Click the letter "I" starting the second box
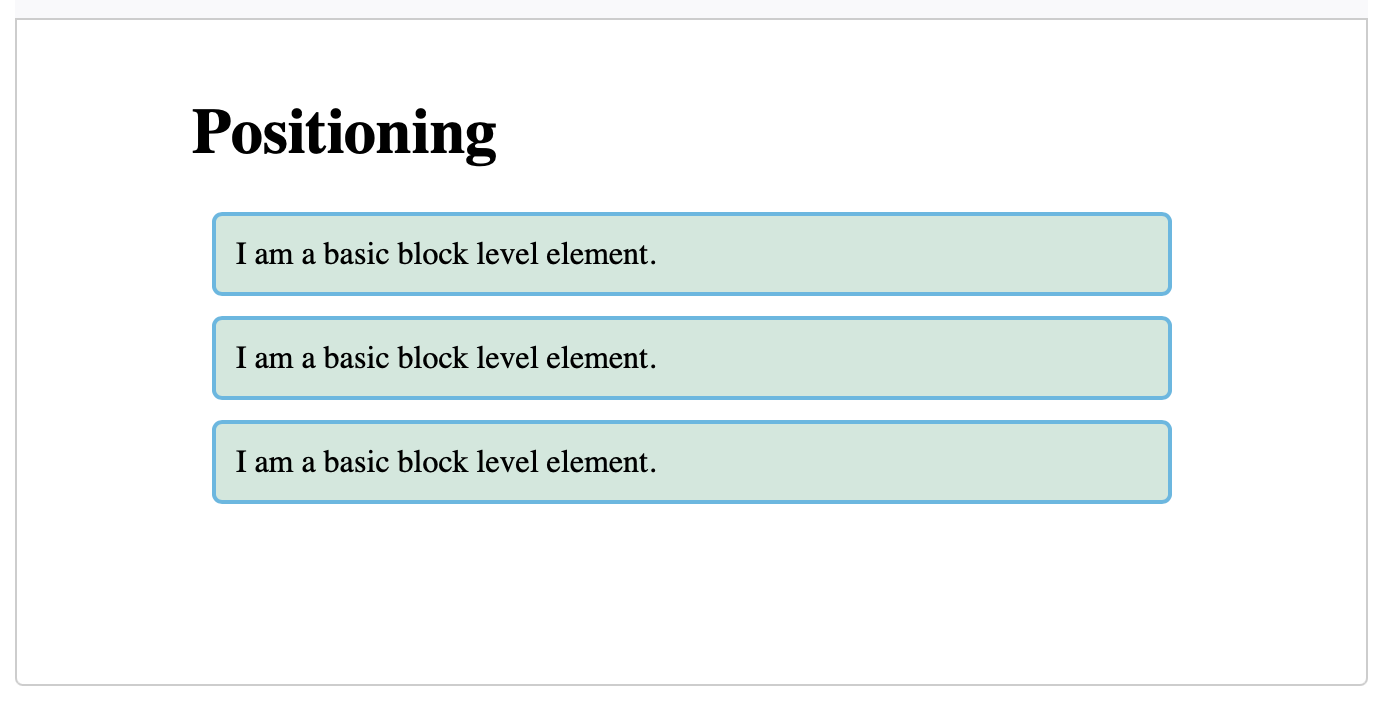The height and width of the screenshot is (702, 1392). [241, 358]
